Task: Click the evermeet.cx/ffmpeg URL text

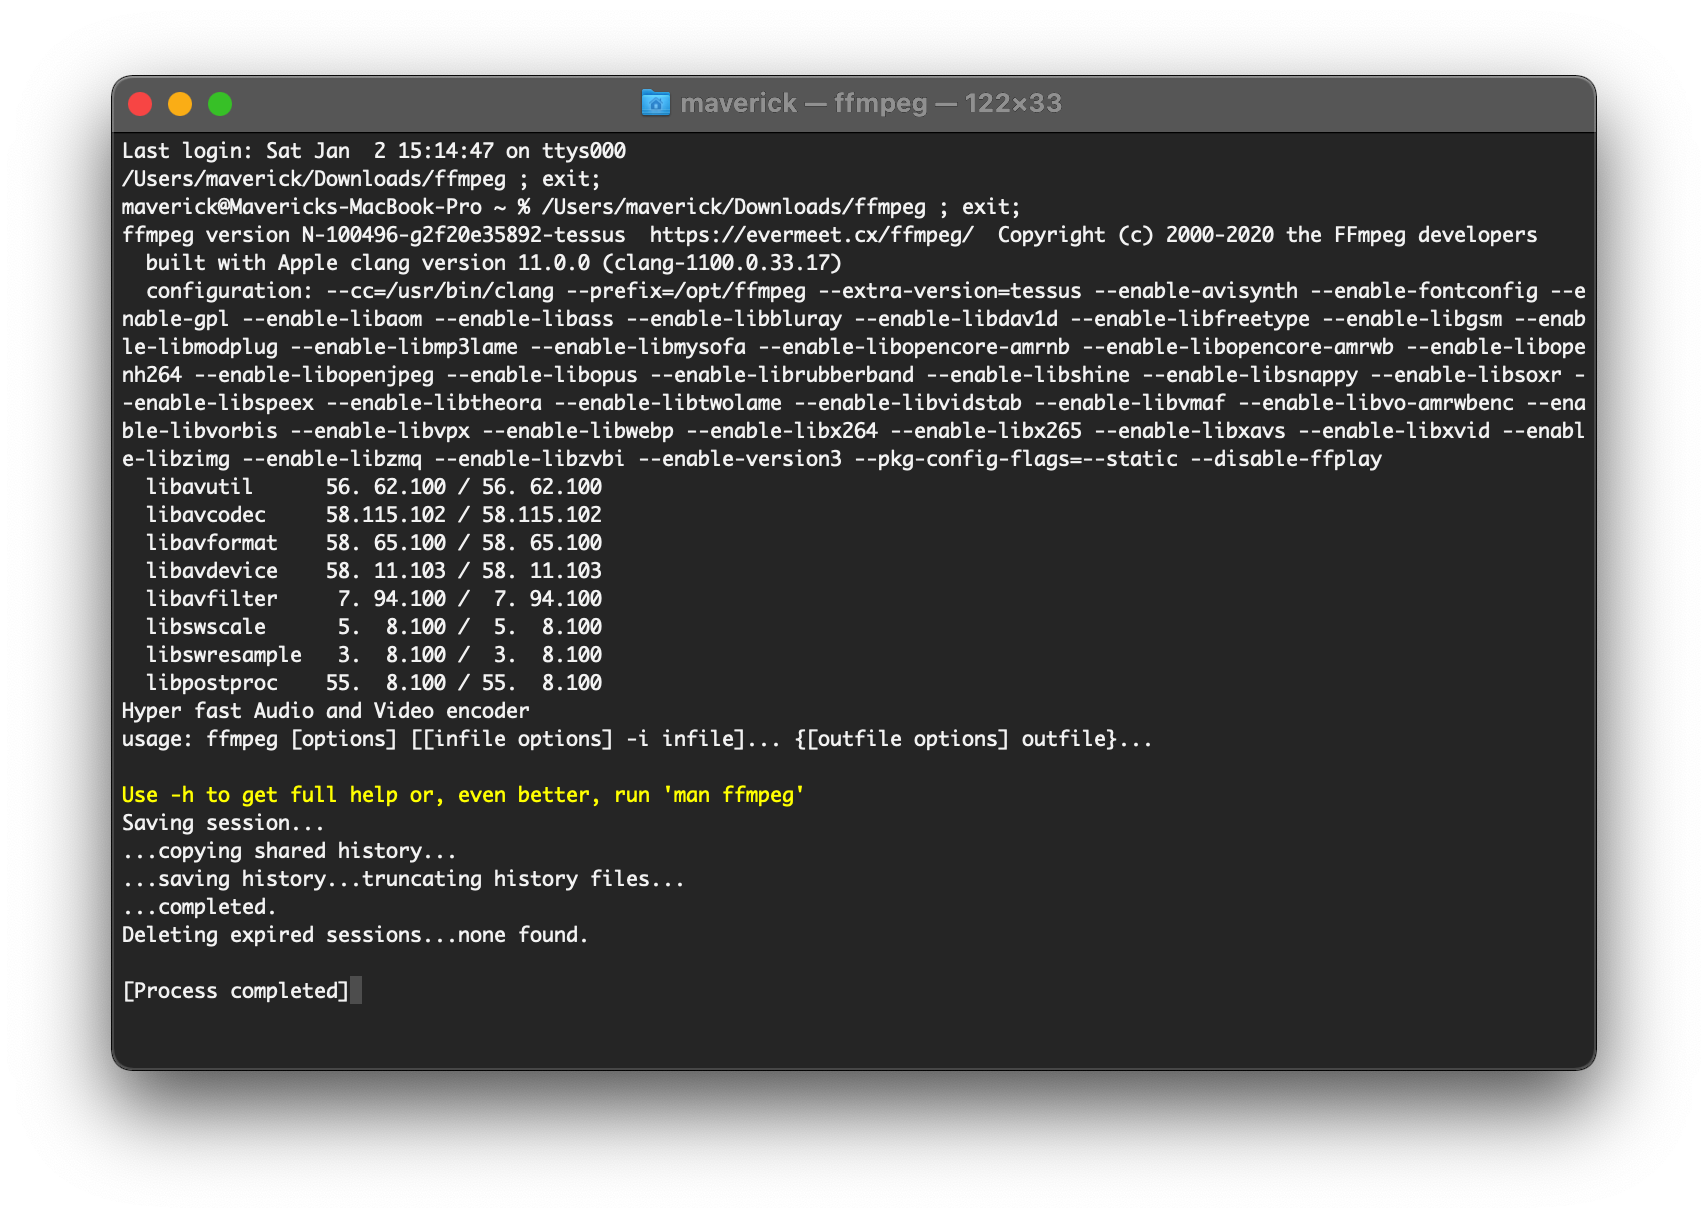Action: click(811, 235)
